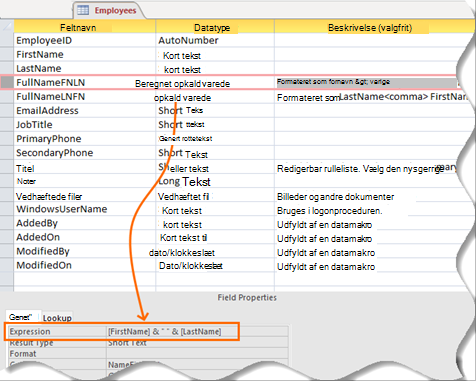Select the Employees table tab

tap(108, 10)
